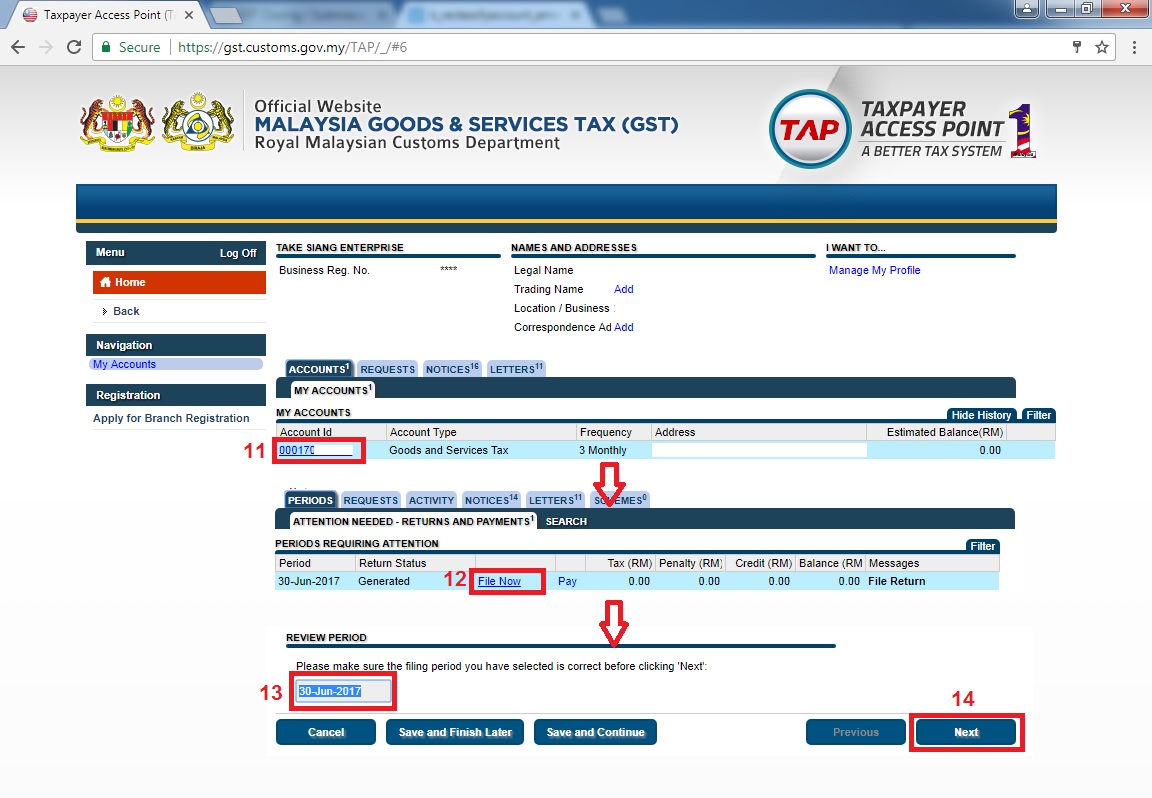
Task: Bookmark page with star icon
Action: click(x=1102, y=47)
